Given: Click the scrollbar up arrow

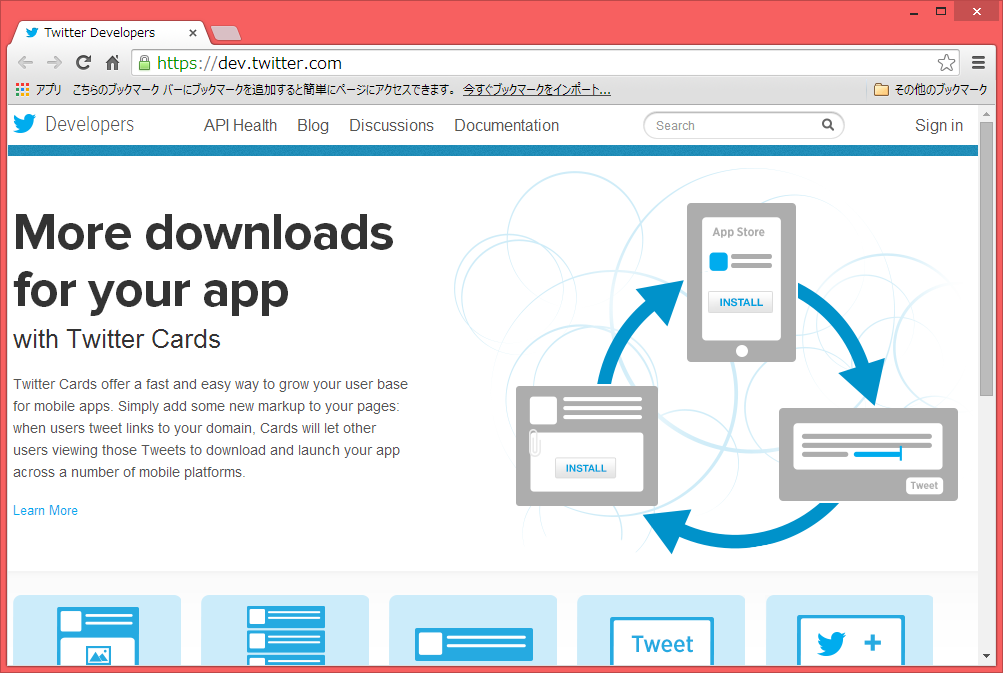Looking at the screenshot, I should [986, 113].
